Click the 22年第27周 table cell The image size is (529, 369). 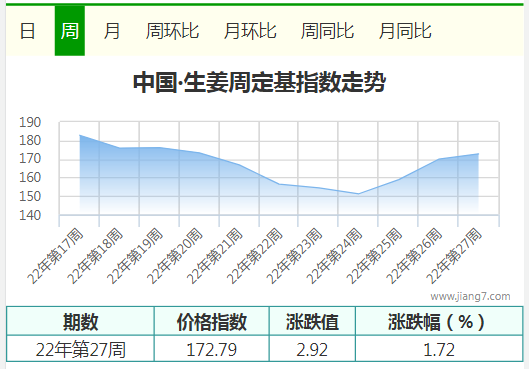point(80,349)
